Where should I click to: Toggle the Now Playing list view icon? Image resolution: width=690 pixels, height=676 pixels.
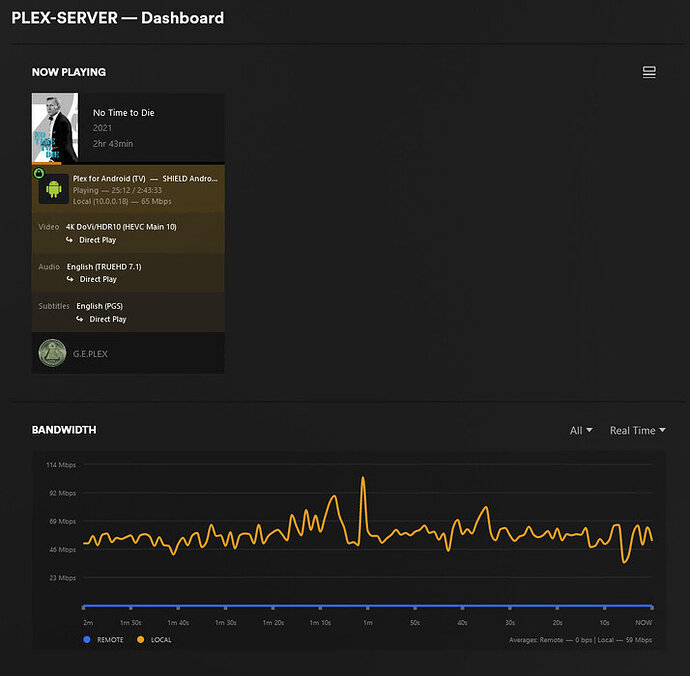click(649, 72)
